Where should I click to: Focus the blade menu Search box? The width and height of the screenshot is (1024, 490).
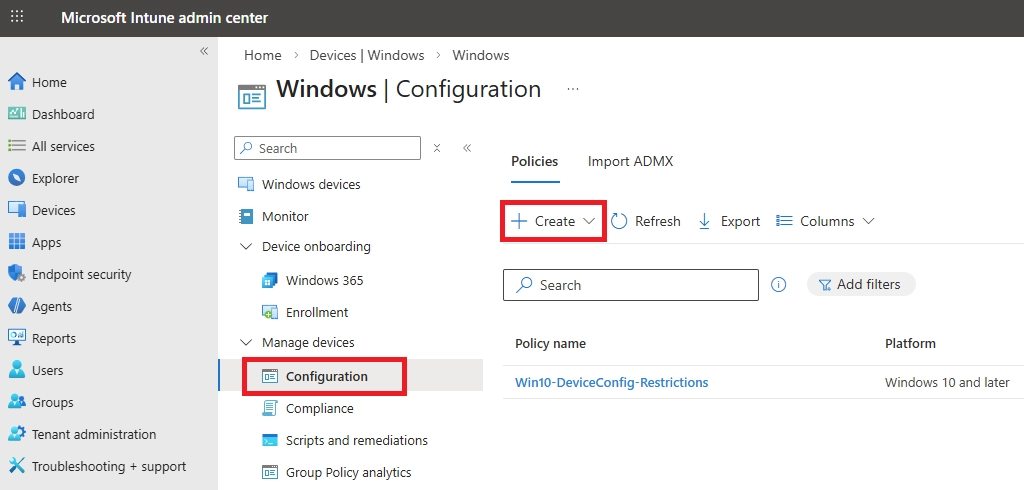pos(327,148)
